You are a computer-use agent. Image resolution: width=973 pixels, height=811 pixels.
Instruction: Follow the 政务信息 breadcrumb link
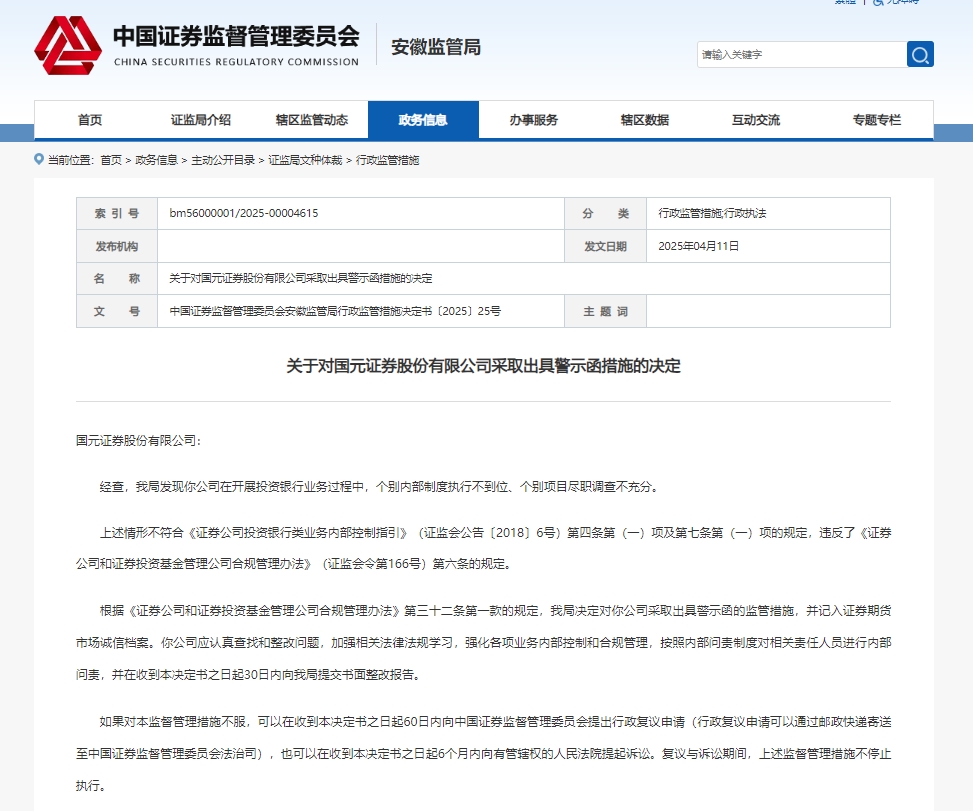coord(156,160)
